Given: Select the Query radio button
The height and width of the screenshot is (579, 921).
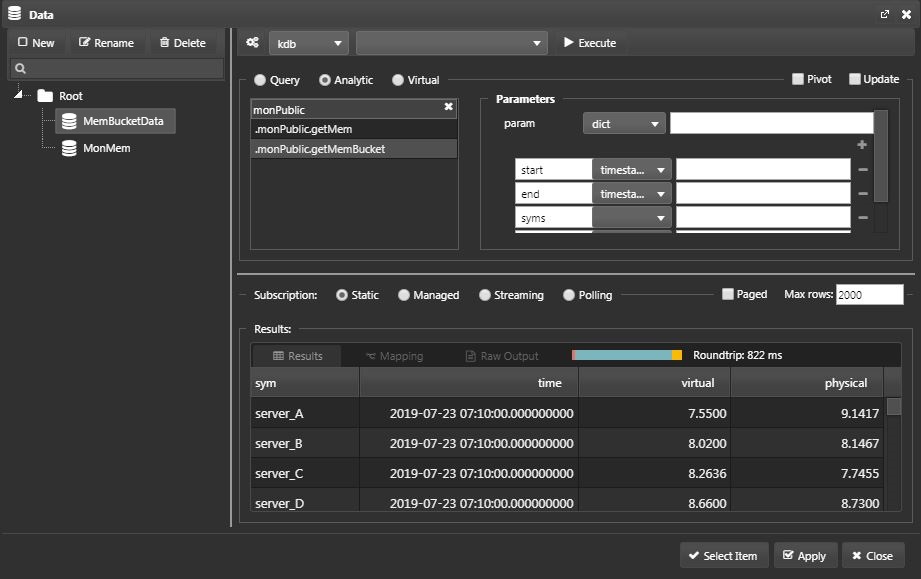Looking at the screenshot, I should (x=260, y=80).
